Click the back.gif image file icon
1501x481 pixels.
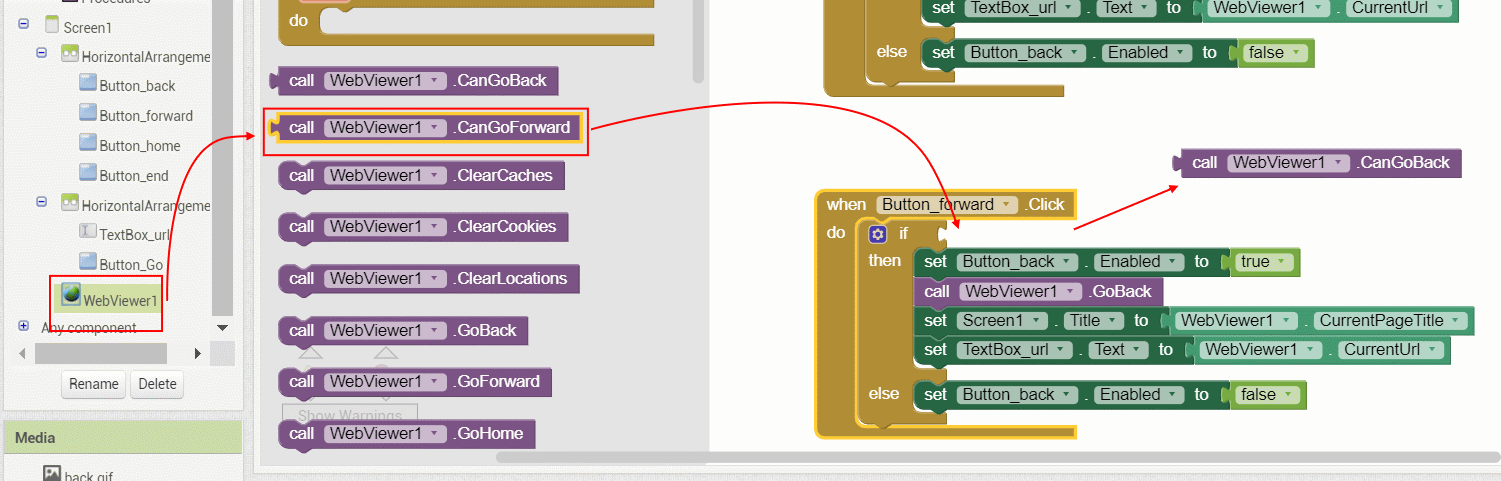click(x=52, y=474)
